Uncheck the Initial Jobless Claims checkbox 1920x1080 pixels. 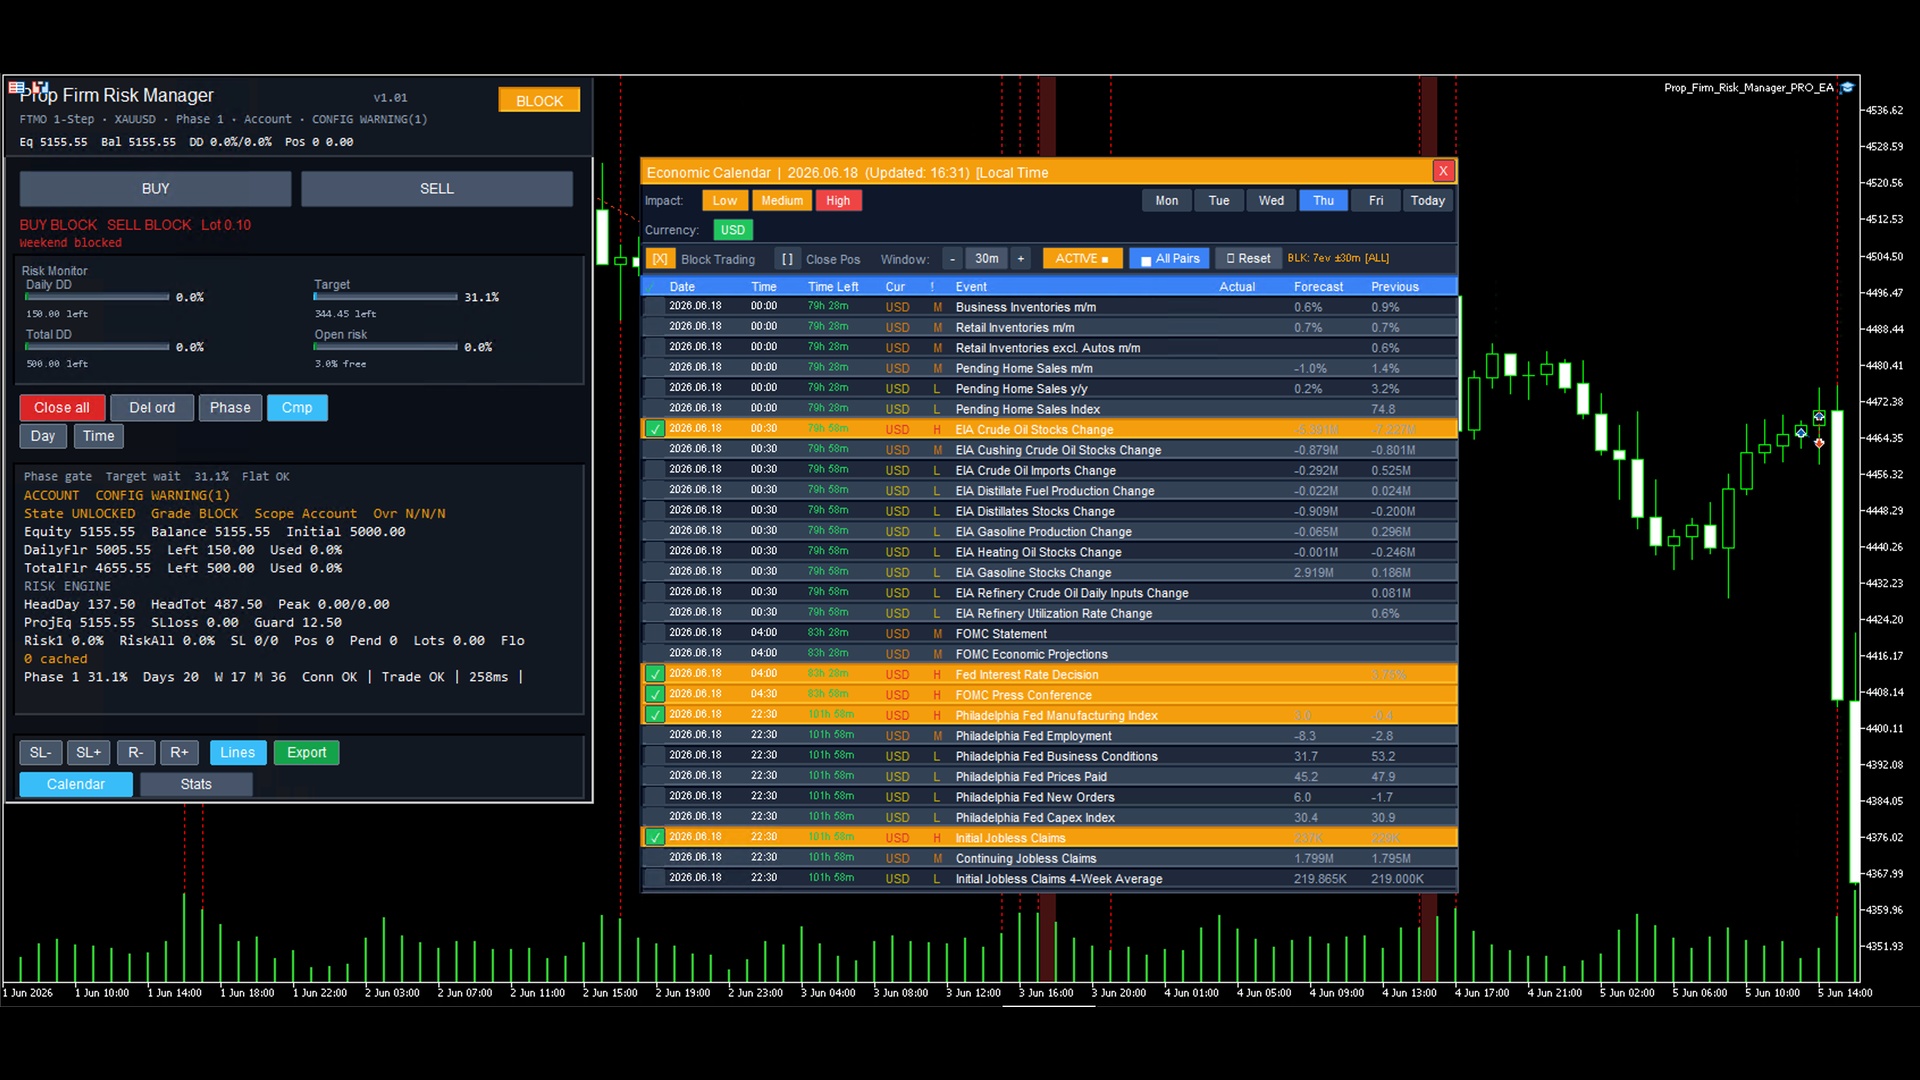pos(655,837)
